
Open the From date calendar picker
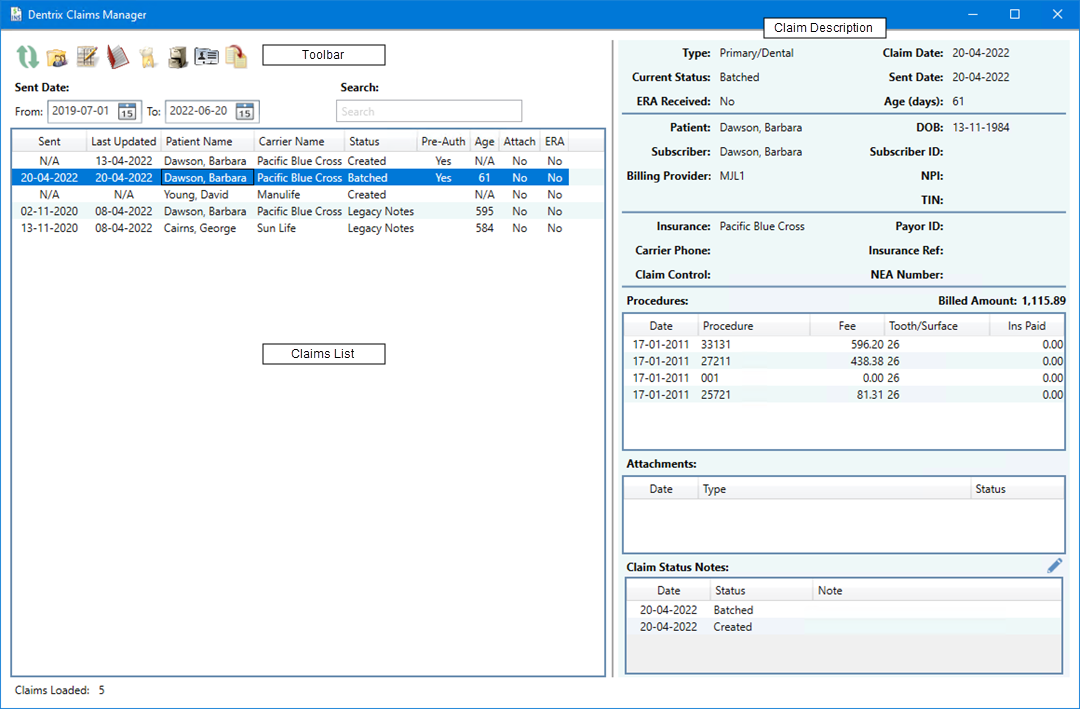[x=127, y=111]
